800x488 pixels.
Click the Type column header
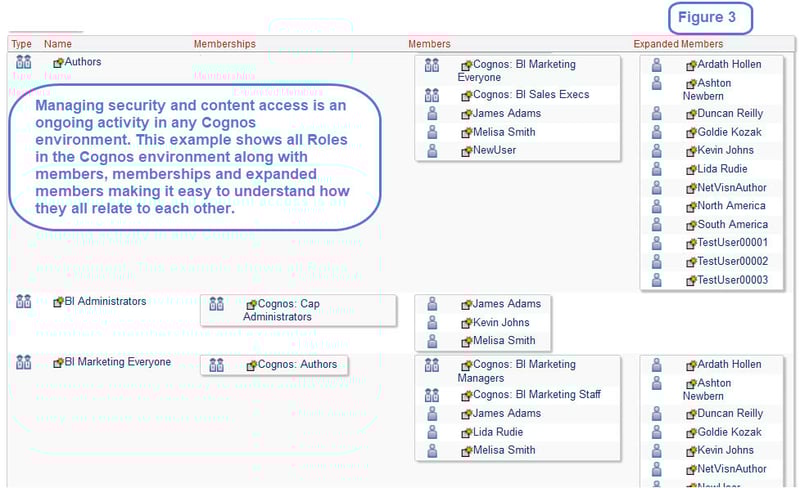21,44
